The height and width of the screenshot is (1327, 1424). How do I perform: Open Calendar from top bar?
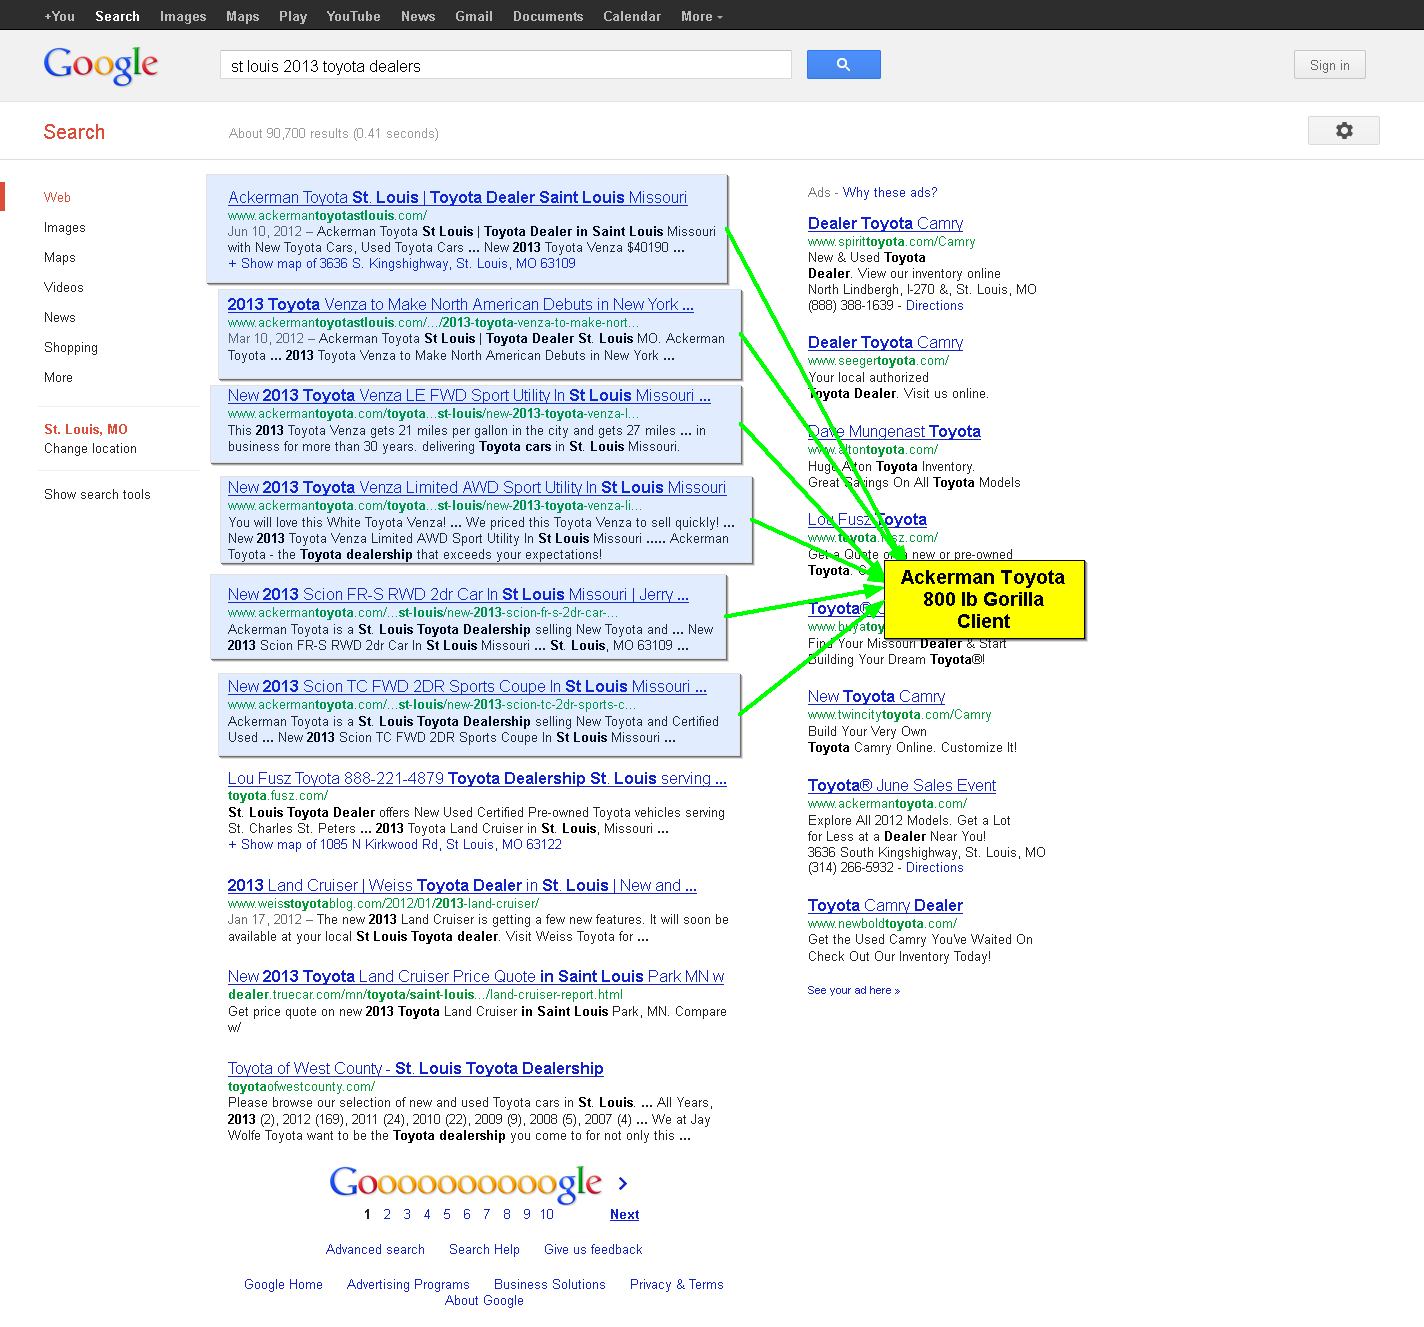click(632, 16)
